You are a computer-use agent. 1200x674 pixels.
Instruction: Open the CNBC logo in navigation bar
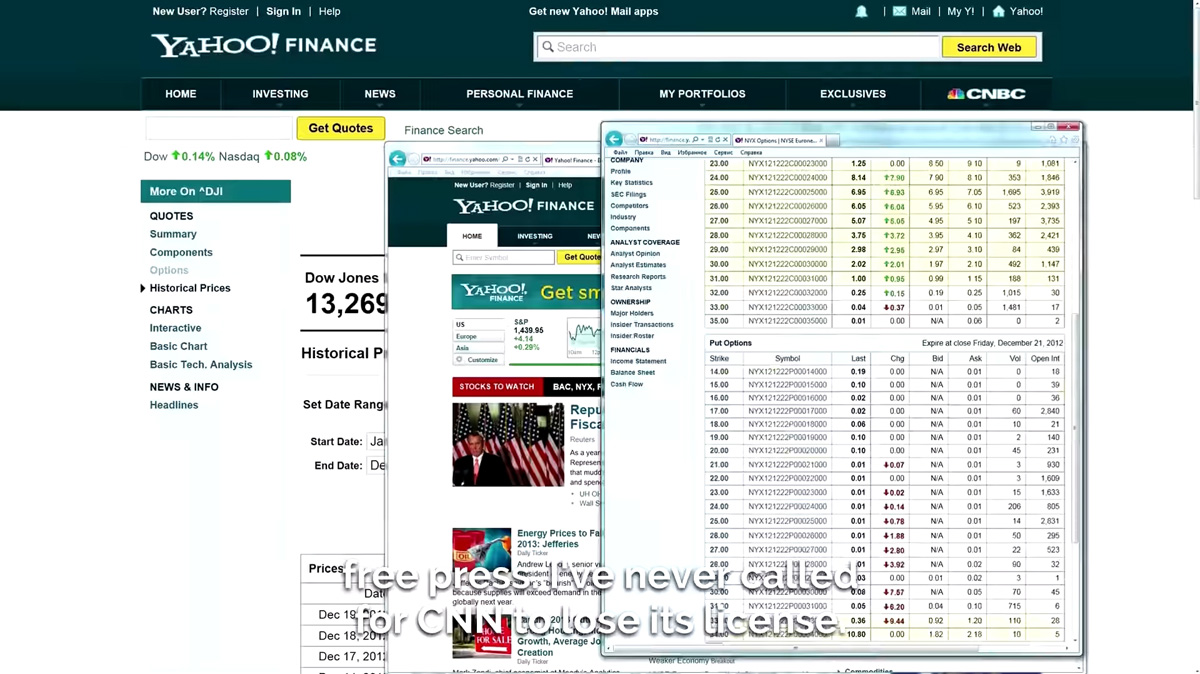pyautogui.click(x=986, y=94)
